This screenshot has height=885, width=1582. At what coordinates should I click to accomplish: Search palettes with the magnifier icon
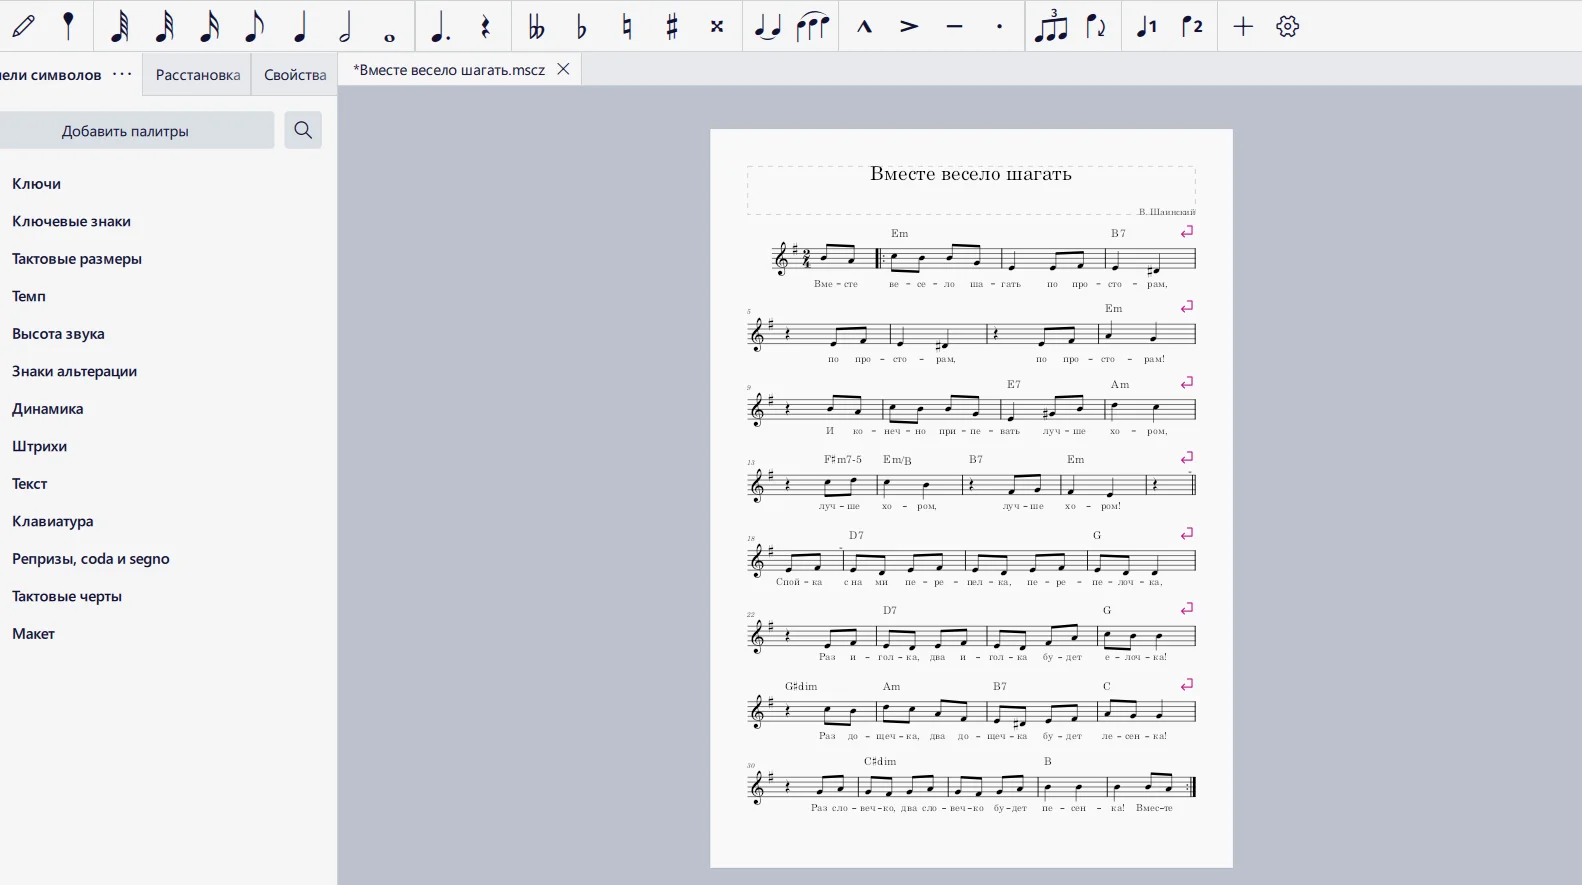pyautogui.click(x=303, y=130)
